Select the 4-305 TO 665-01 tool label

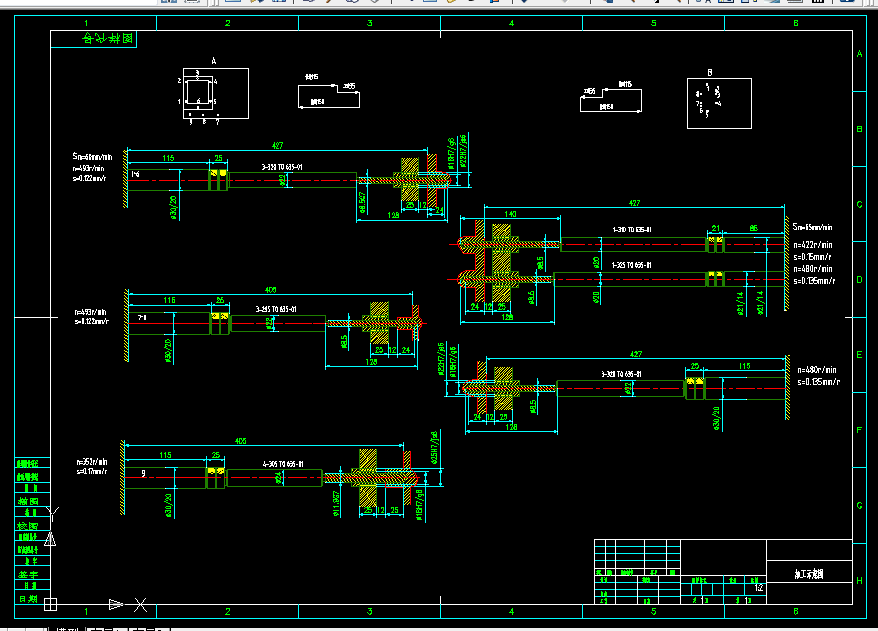[x=283, y=464]
